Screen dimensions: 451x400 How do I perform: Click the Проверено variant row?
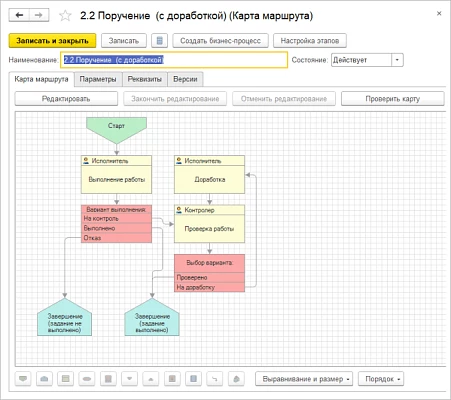point(209,277)
